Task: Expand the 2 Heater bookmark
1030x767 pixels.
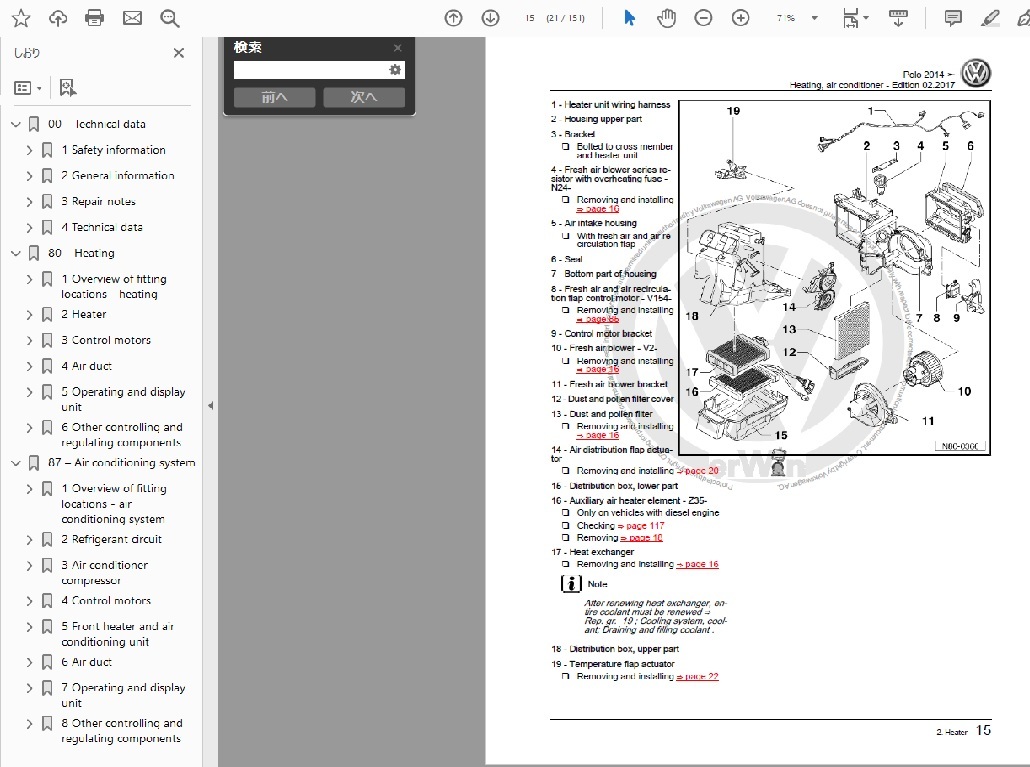Action: 30,315
